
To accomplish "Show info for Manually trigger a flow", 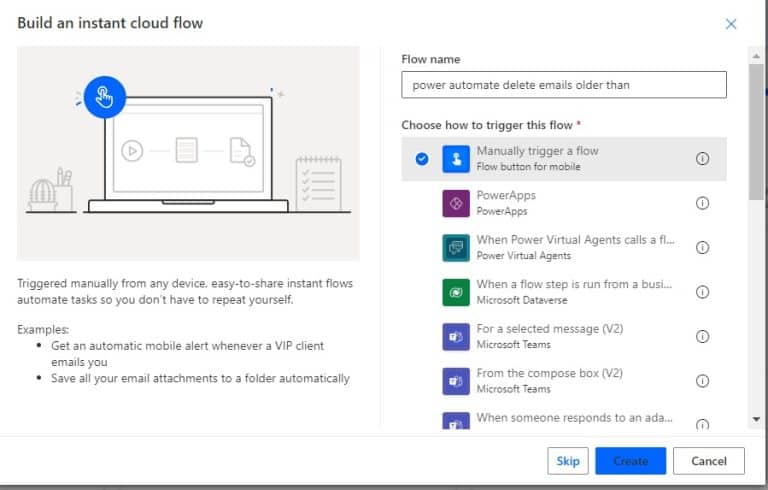I will [x=702, y=158].
